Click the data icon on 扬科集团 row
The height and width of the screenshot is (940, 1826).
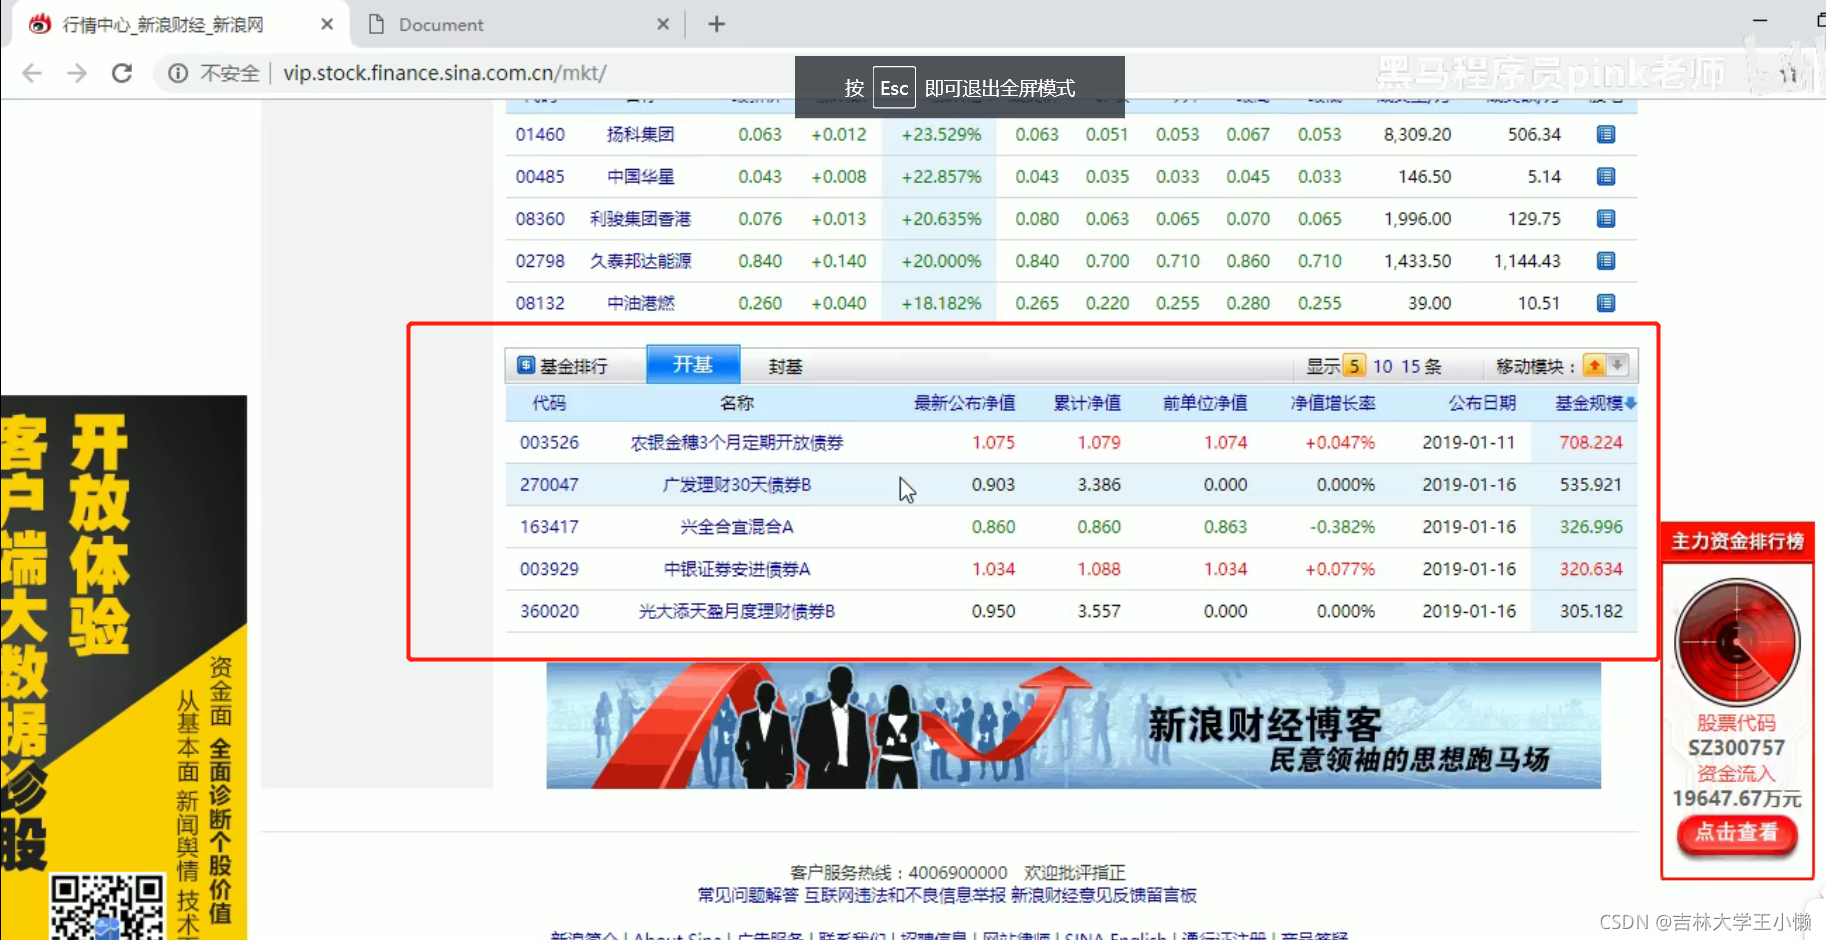pyautogui.click(x=1607, y=134)
